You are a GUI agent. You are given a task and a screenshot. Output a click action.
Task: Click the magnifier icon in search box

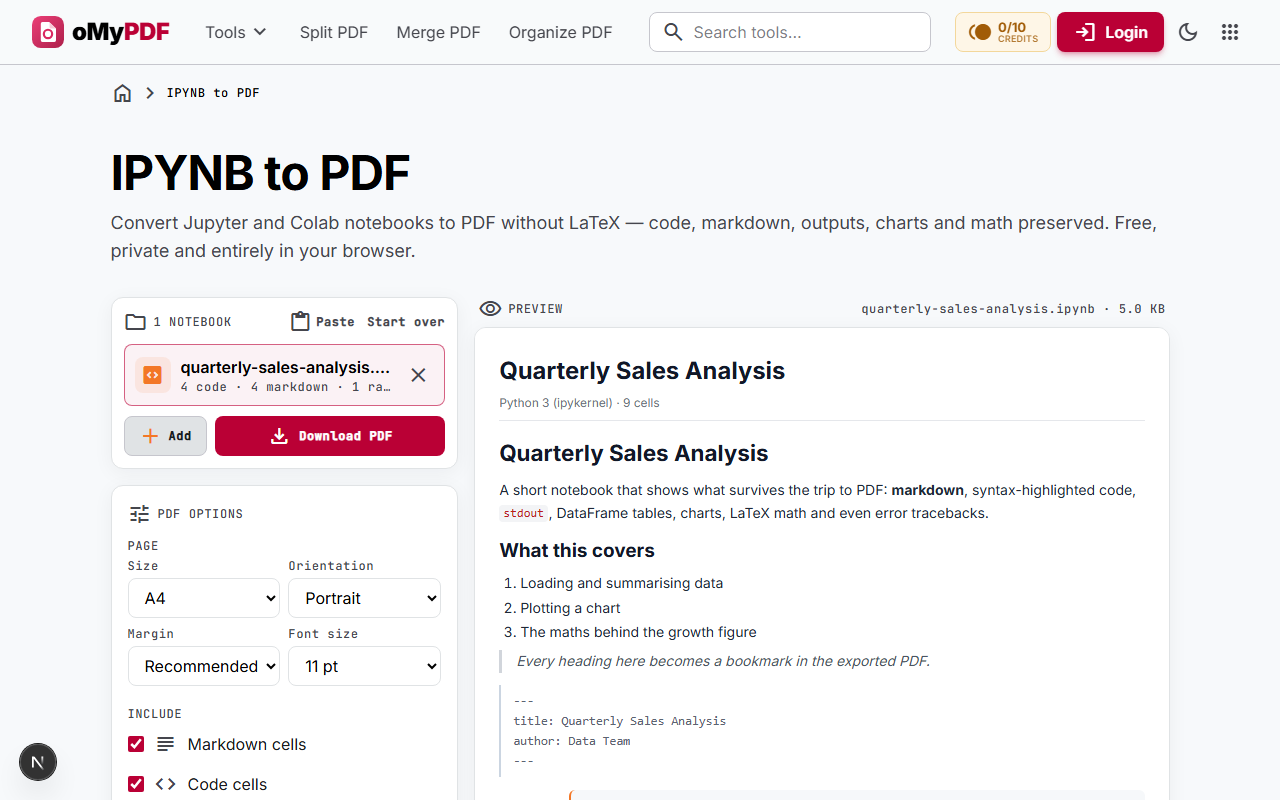pos(674,32)
